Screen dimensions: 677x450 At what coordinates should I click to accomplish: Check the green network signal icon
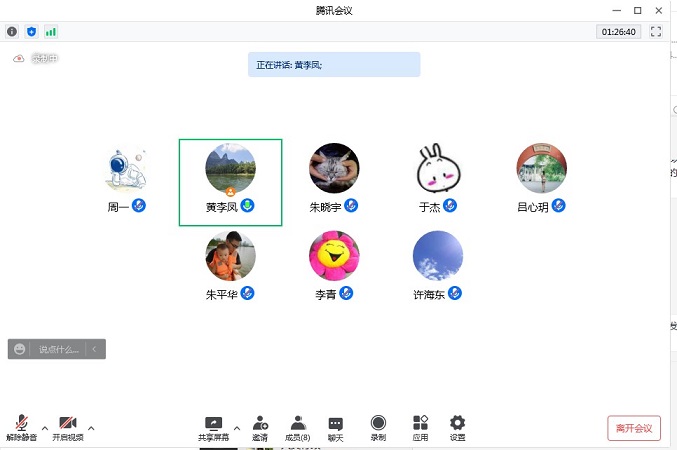50,32
